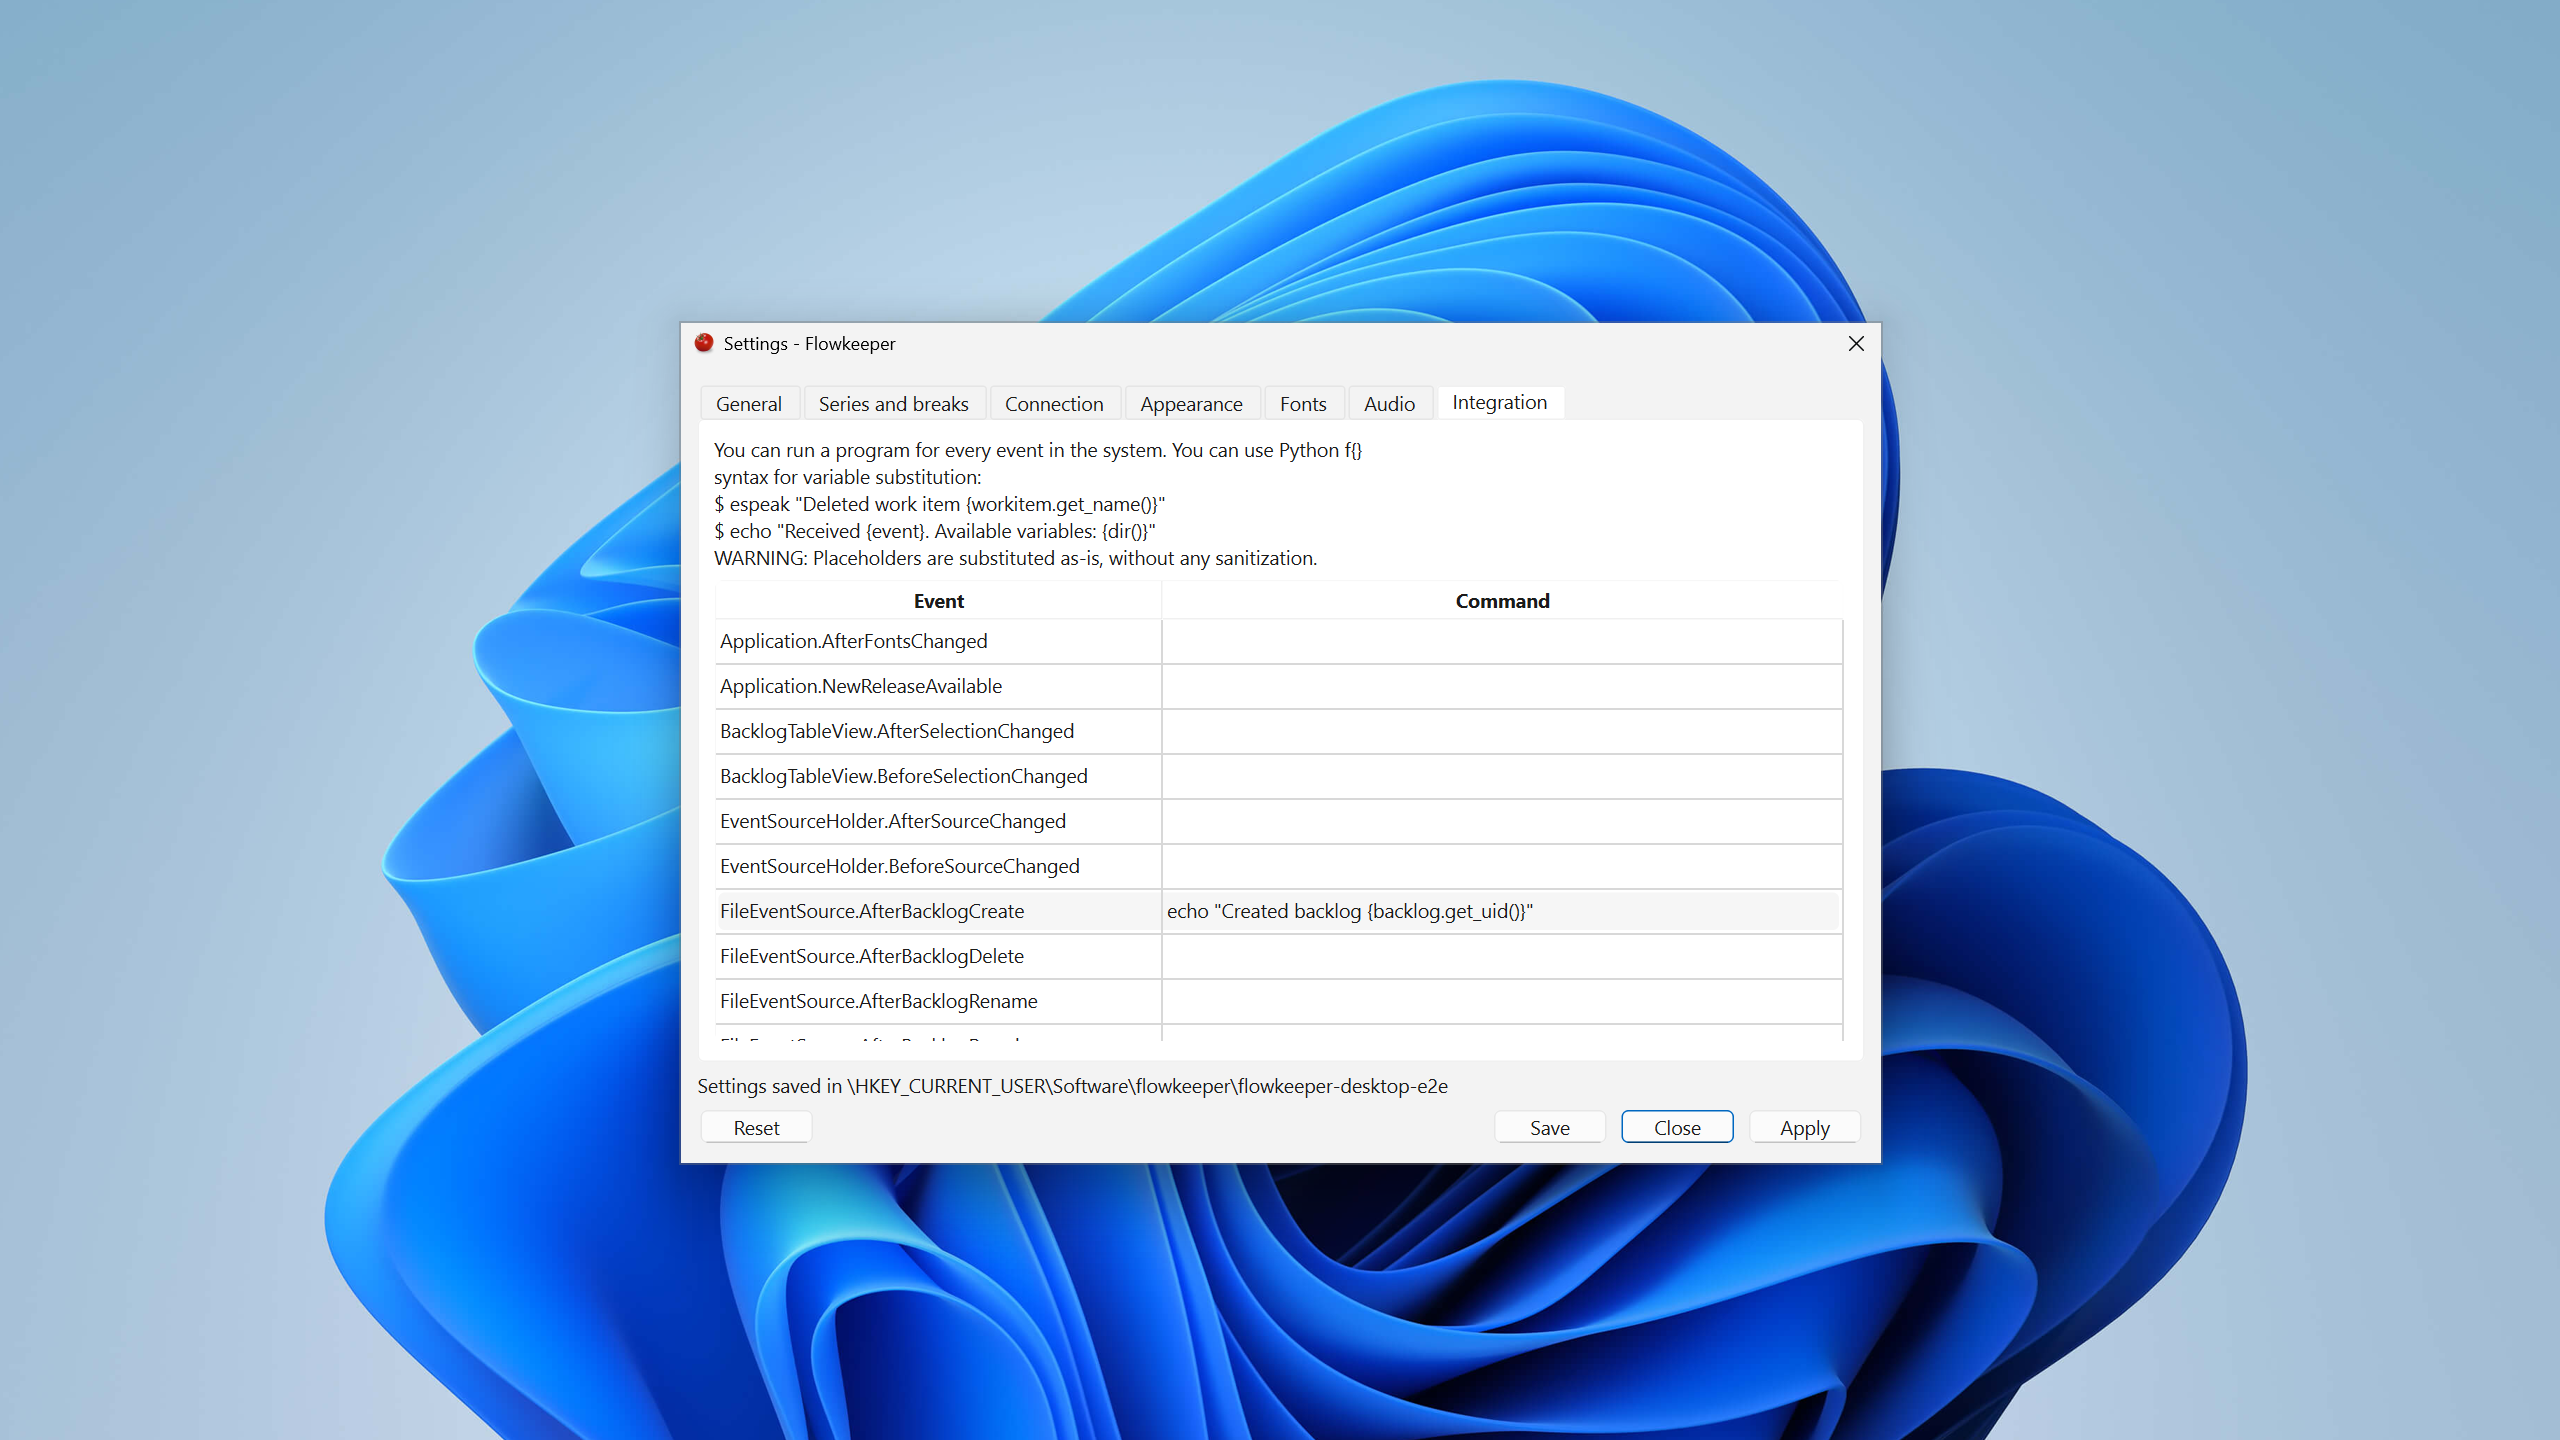2560x1440 pixels.
Task: Click command cell for BacklogTableView.AfterSelectionChanged
Action: point(1502,731)
